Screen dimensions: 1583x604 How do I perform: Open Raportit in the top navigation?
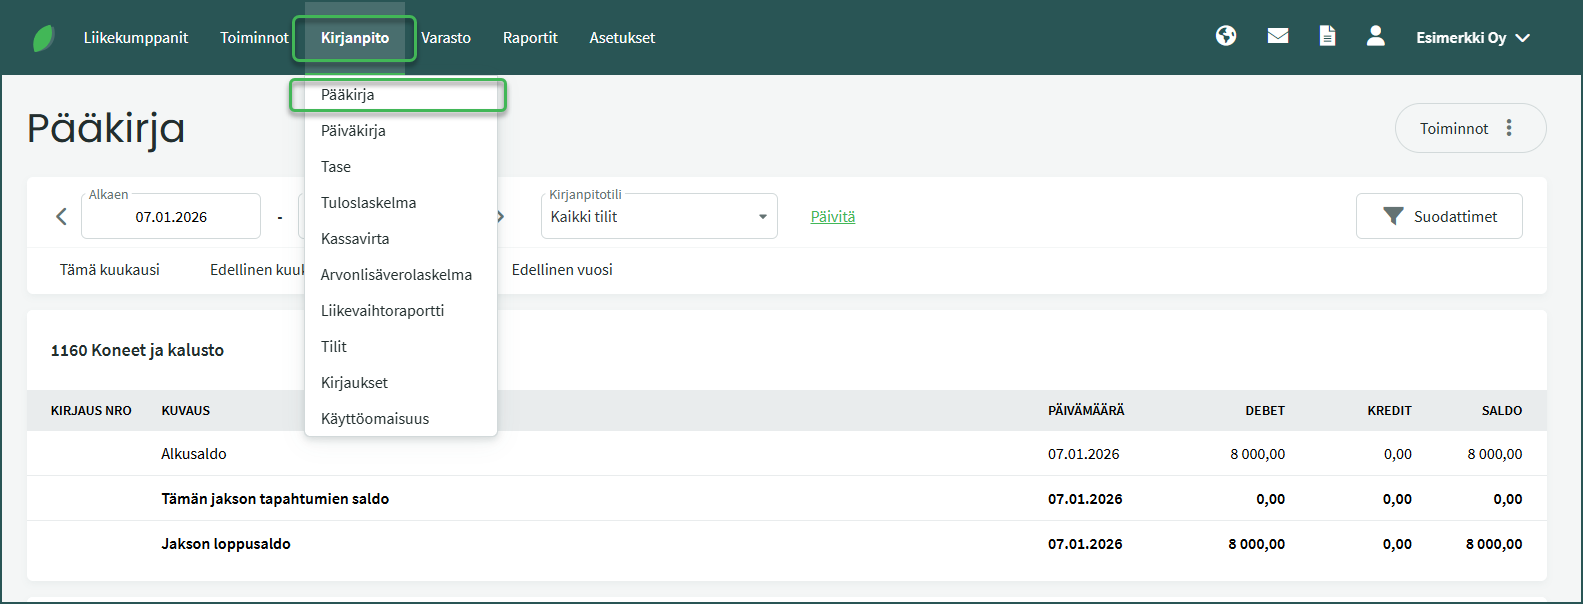(530, 38)
